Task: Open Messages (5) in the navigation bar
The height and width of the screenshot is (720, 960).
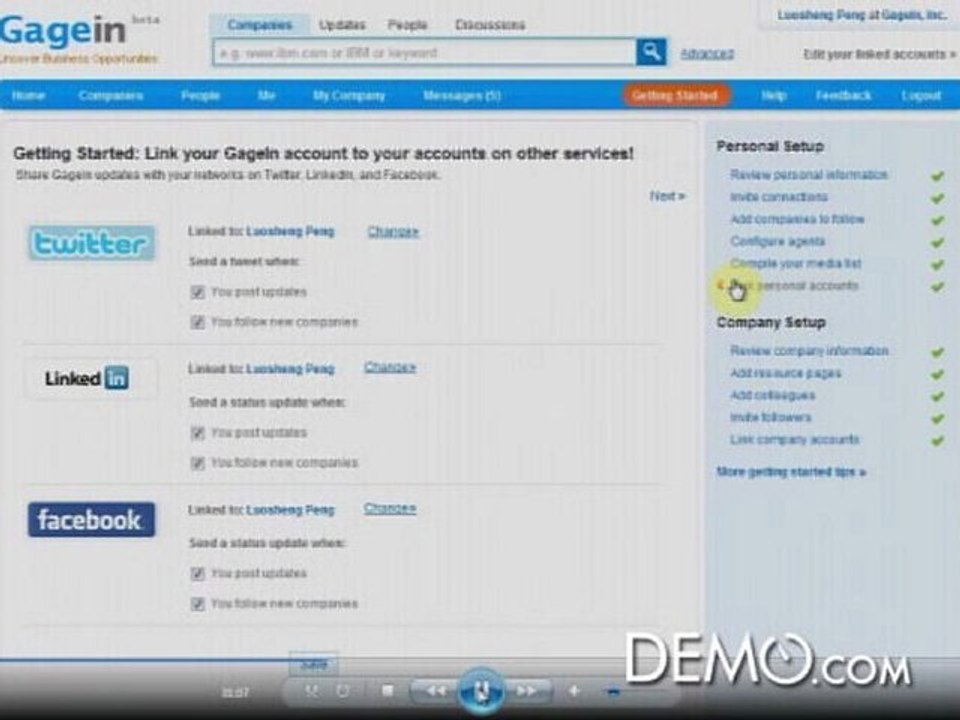Action: (x=462, y=96)
